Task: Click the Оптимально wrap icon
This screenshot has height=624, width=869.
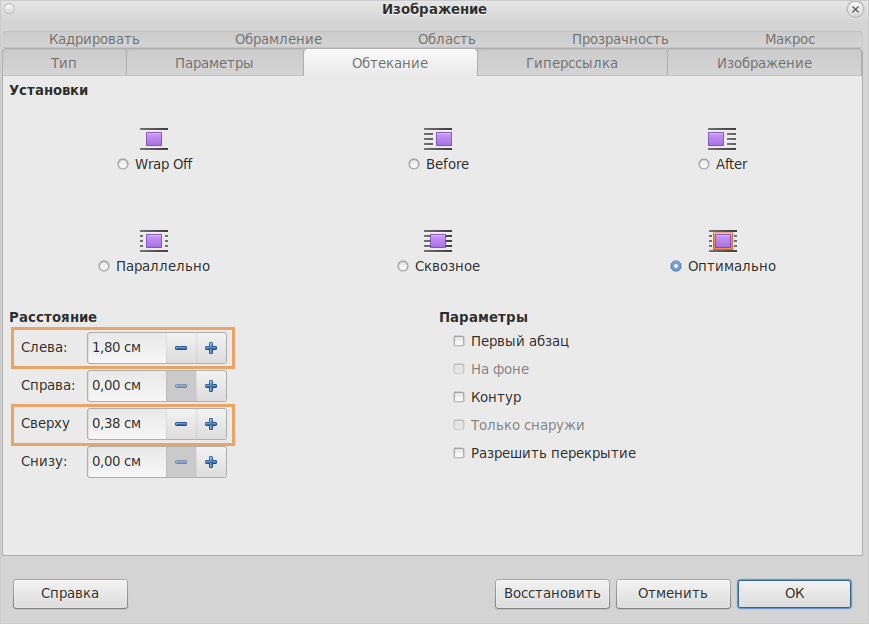Action: click(x=722, y=240)
